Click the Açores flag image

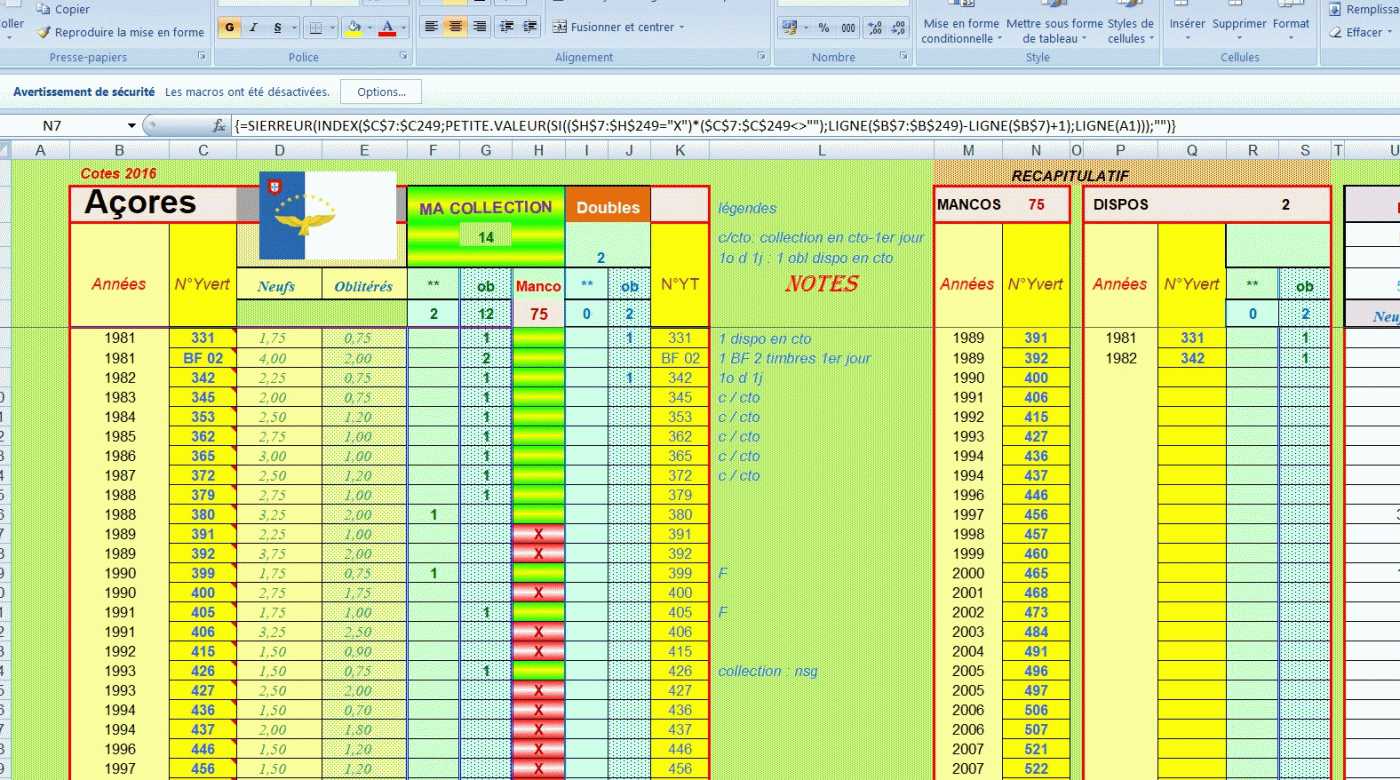pos(328,215)
